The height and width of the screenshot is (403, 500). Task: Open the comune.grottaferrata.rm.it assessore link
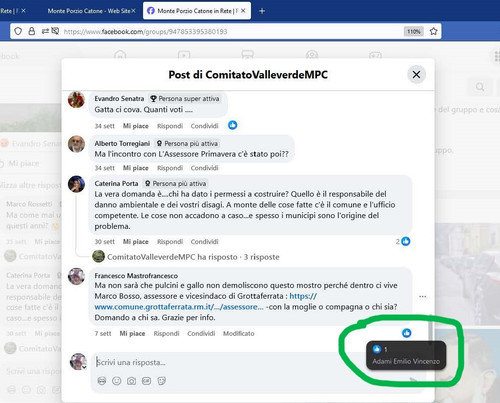pyautogui.click(x=179, y=307)
